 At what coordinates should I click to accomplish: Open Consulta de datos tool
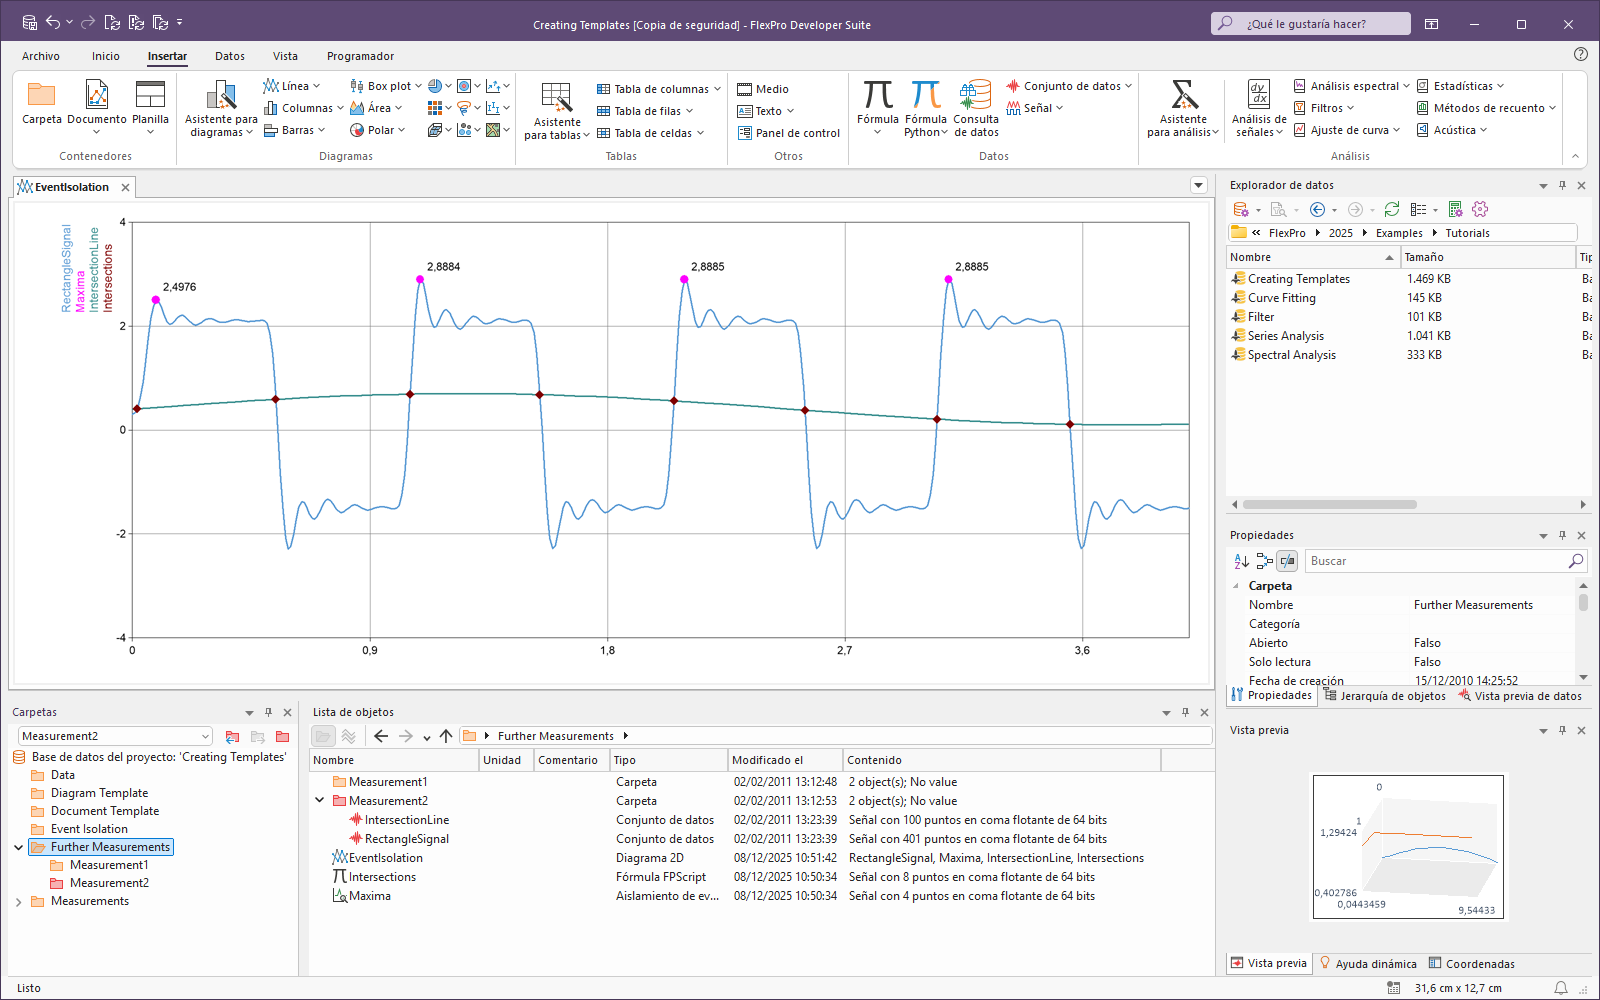click(x=975, y=97)
